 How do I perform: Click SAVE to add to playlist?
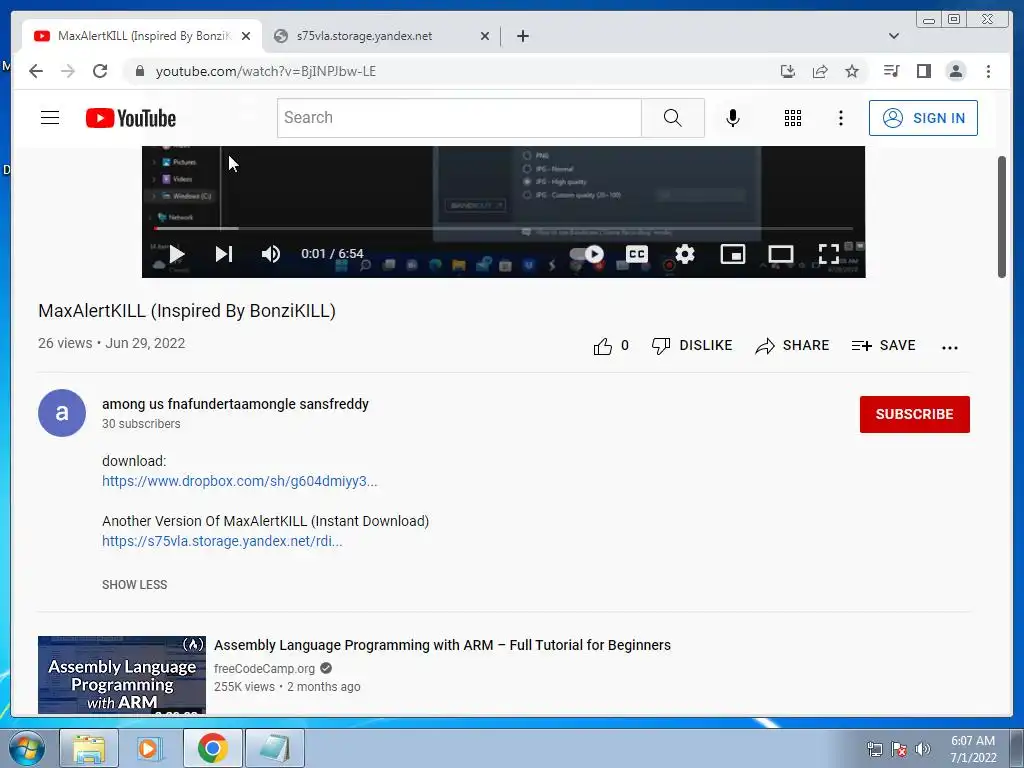pos(884,345)
